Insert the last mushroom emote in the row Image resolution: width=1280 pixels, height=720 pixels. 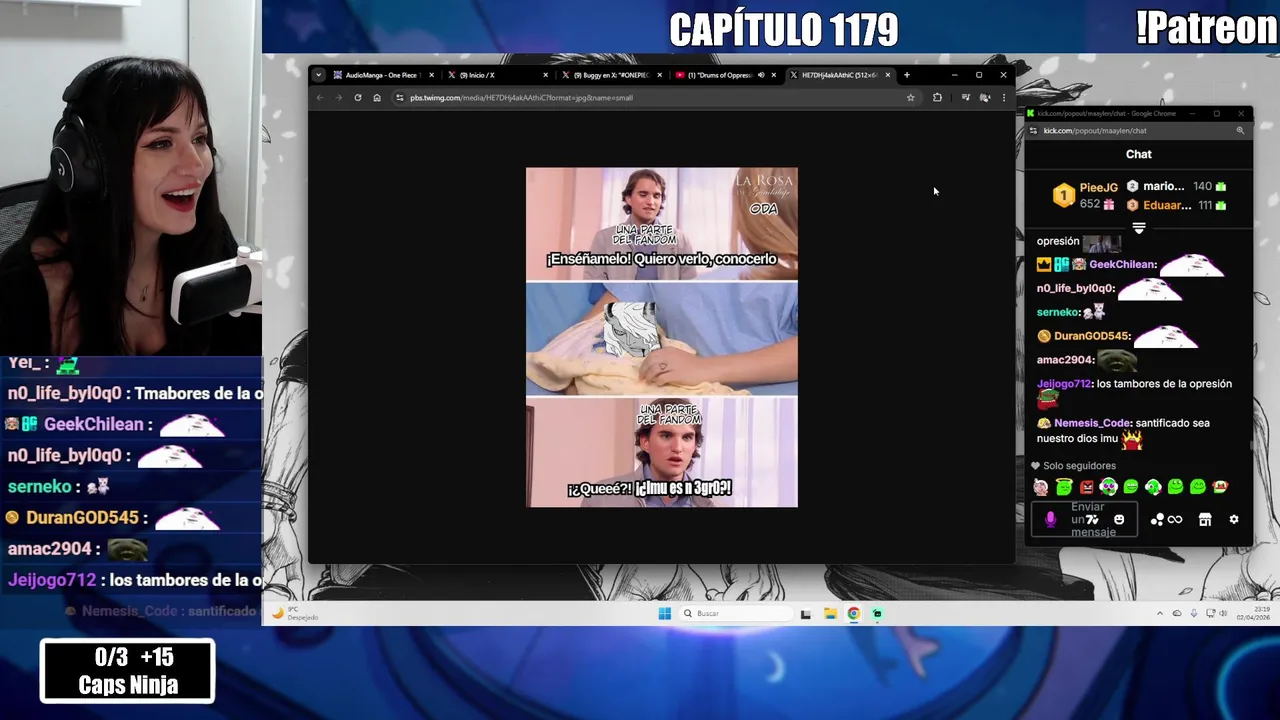pos(1220,487)
